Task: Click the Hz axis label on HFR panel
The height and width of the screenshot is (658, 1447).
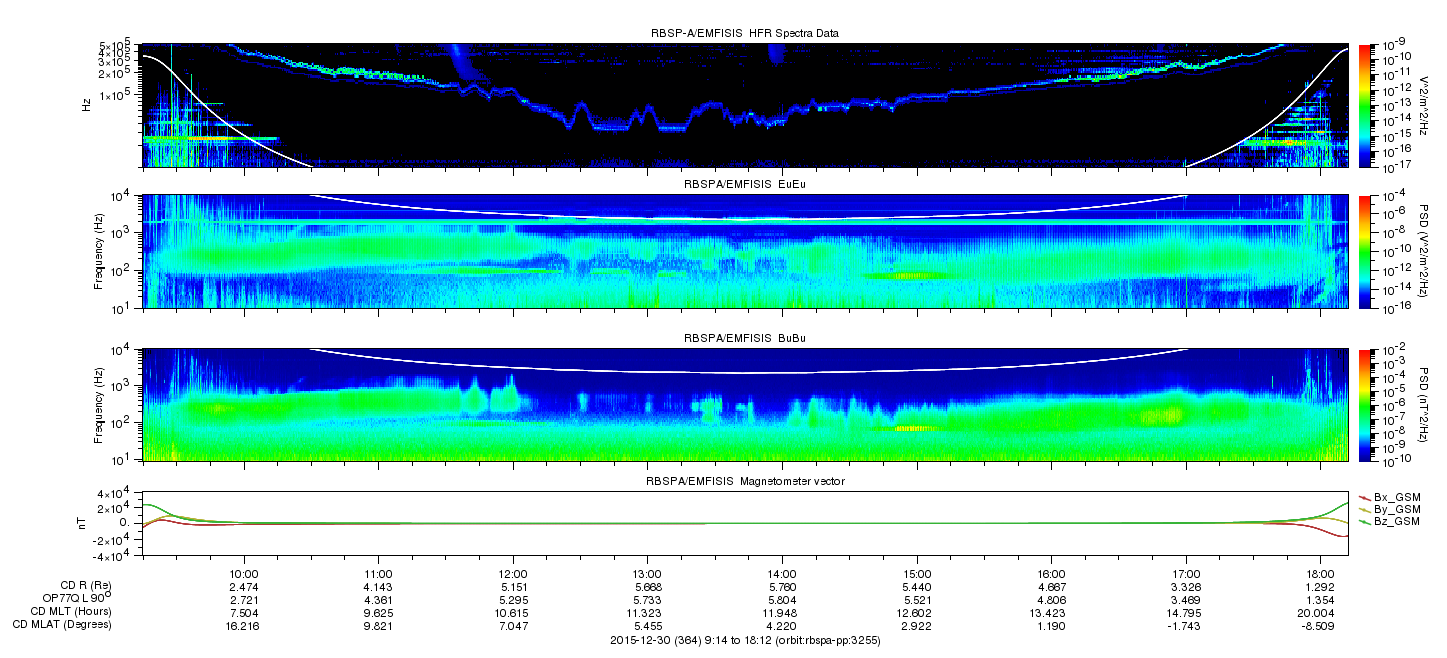Action: tap(87, 105)
